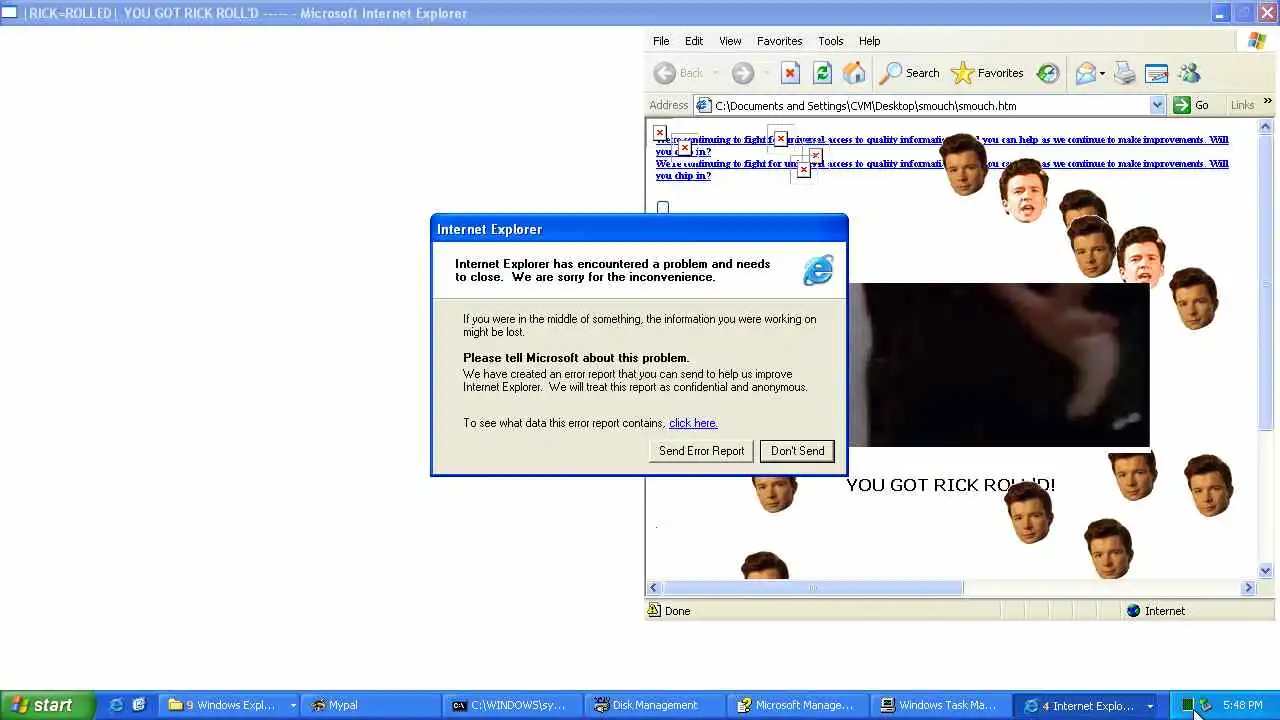The image size is (1280, 720).
Task: Switch to the C:\WINDOWS command prompt taskbar button
Action: pos(513,705)
